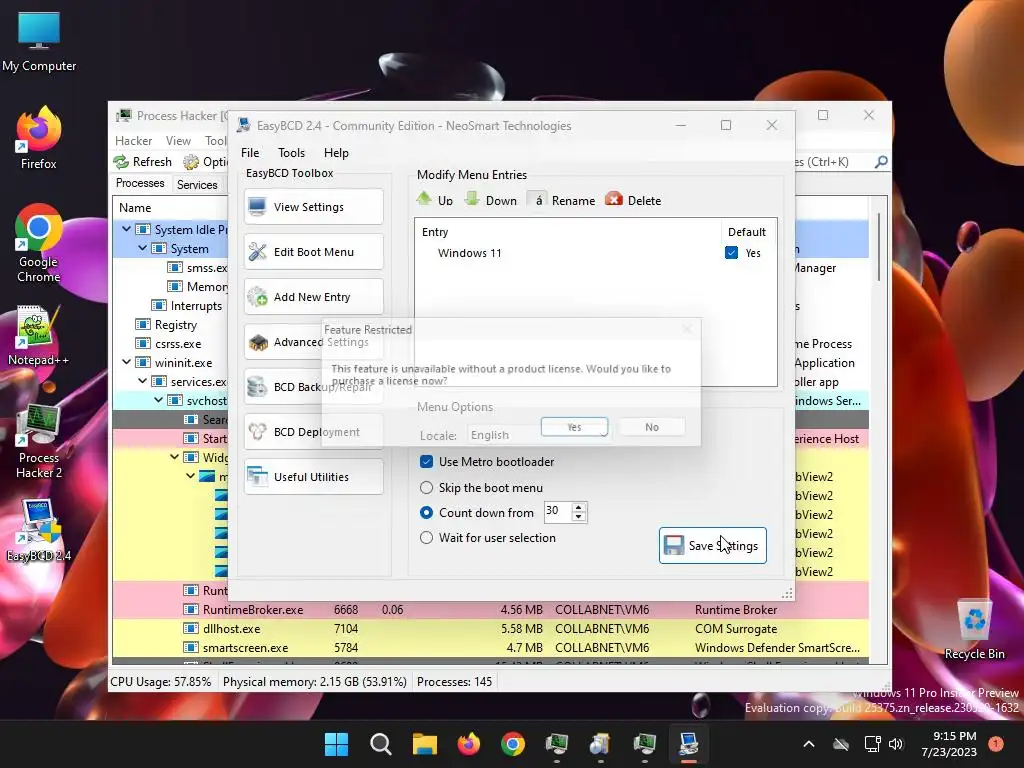This screenshot has width=1024, height=768.
Task: Click Chrome icon in taskbar
Action: [513, 744]
